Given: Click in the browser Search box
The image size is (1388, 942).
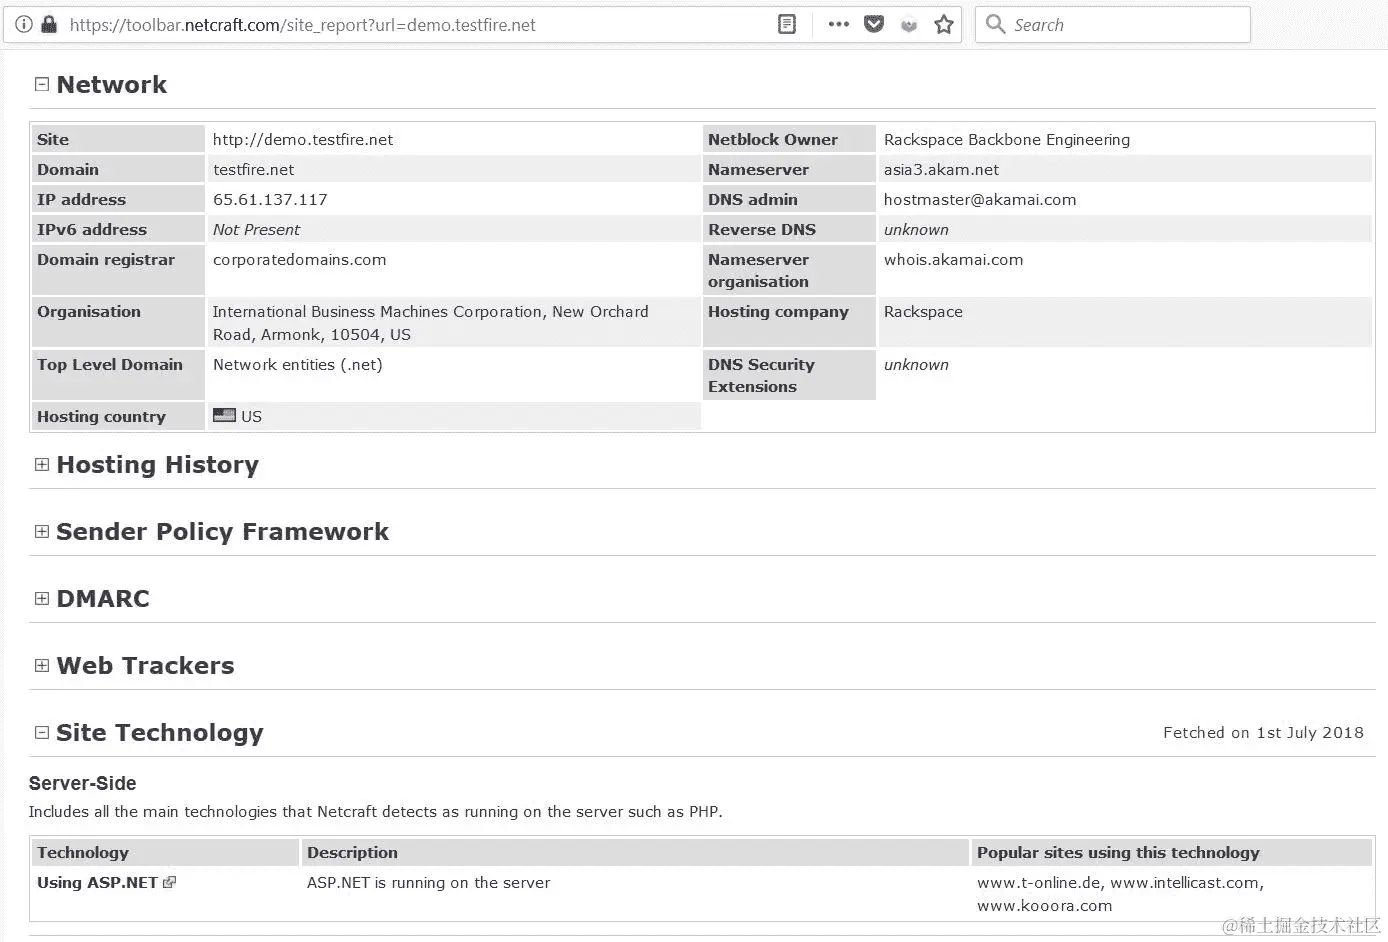Looking at the screenshot, I should [x=1112, y=24].
